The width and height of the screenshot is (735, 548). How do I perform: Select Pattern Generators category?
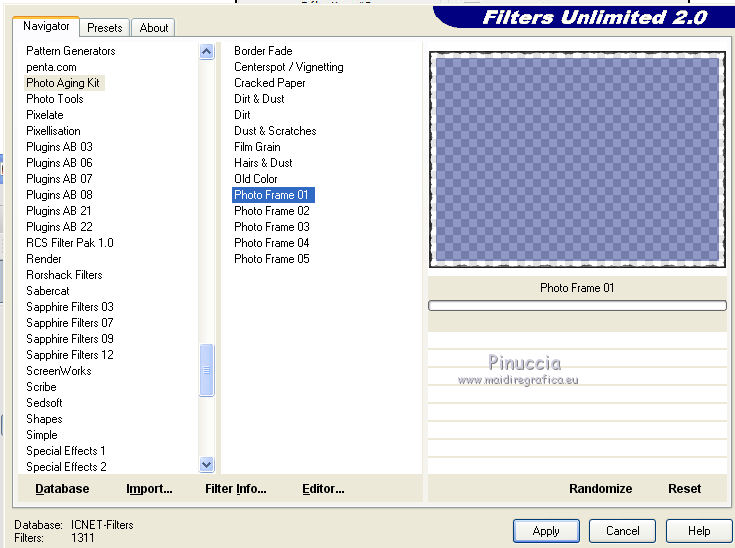(71, 51)
